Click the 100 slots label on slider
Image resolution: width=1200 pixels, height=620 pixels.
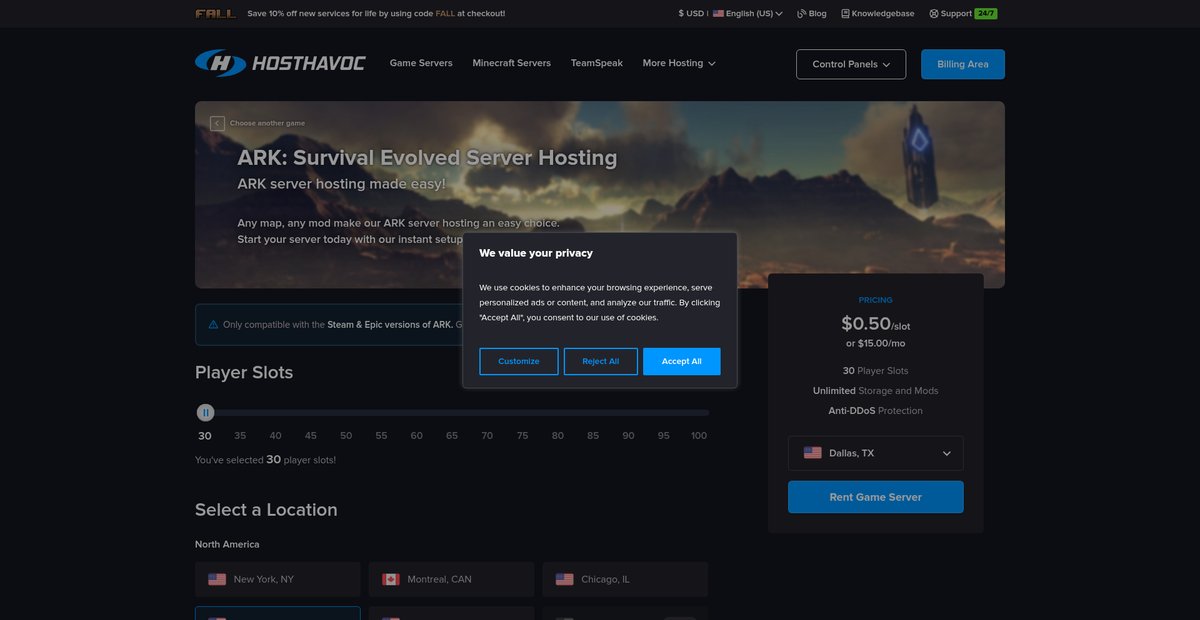pyautogui.click(x=699, y=436)
